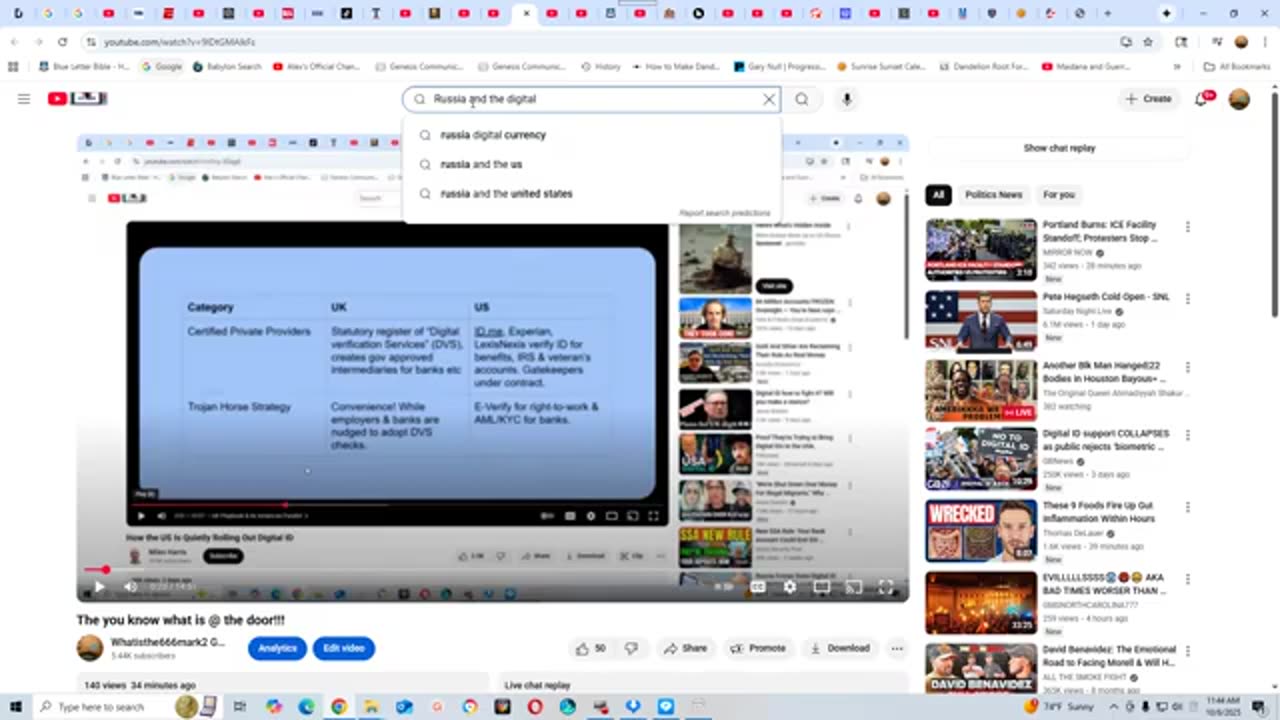Open "Digital ID support COLLAPSES" video title

pos(1105,440)
